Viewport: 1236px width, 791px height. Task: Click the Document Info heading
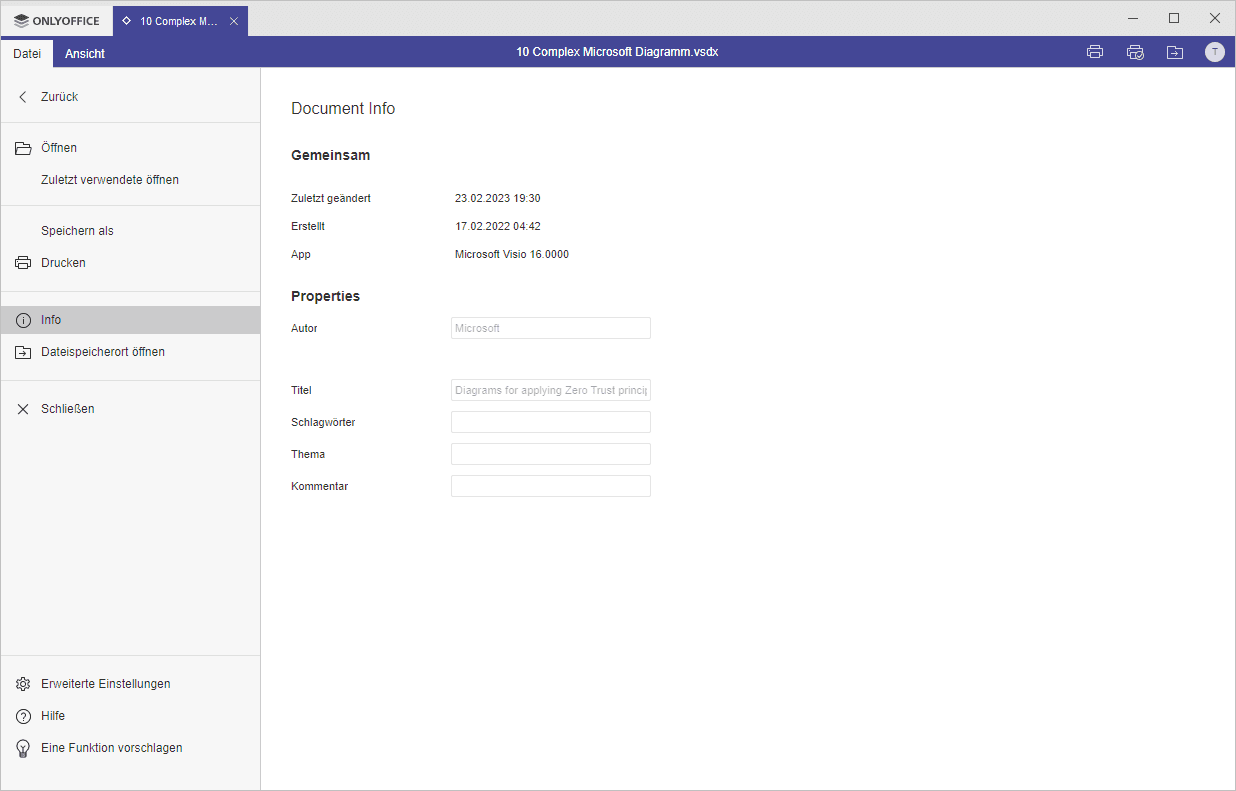click(x=343, y=108)
